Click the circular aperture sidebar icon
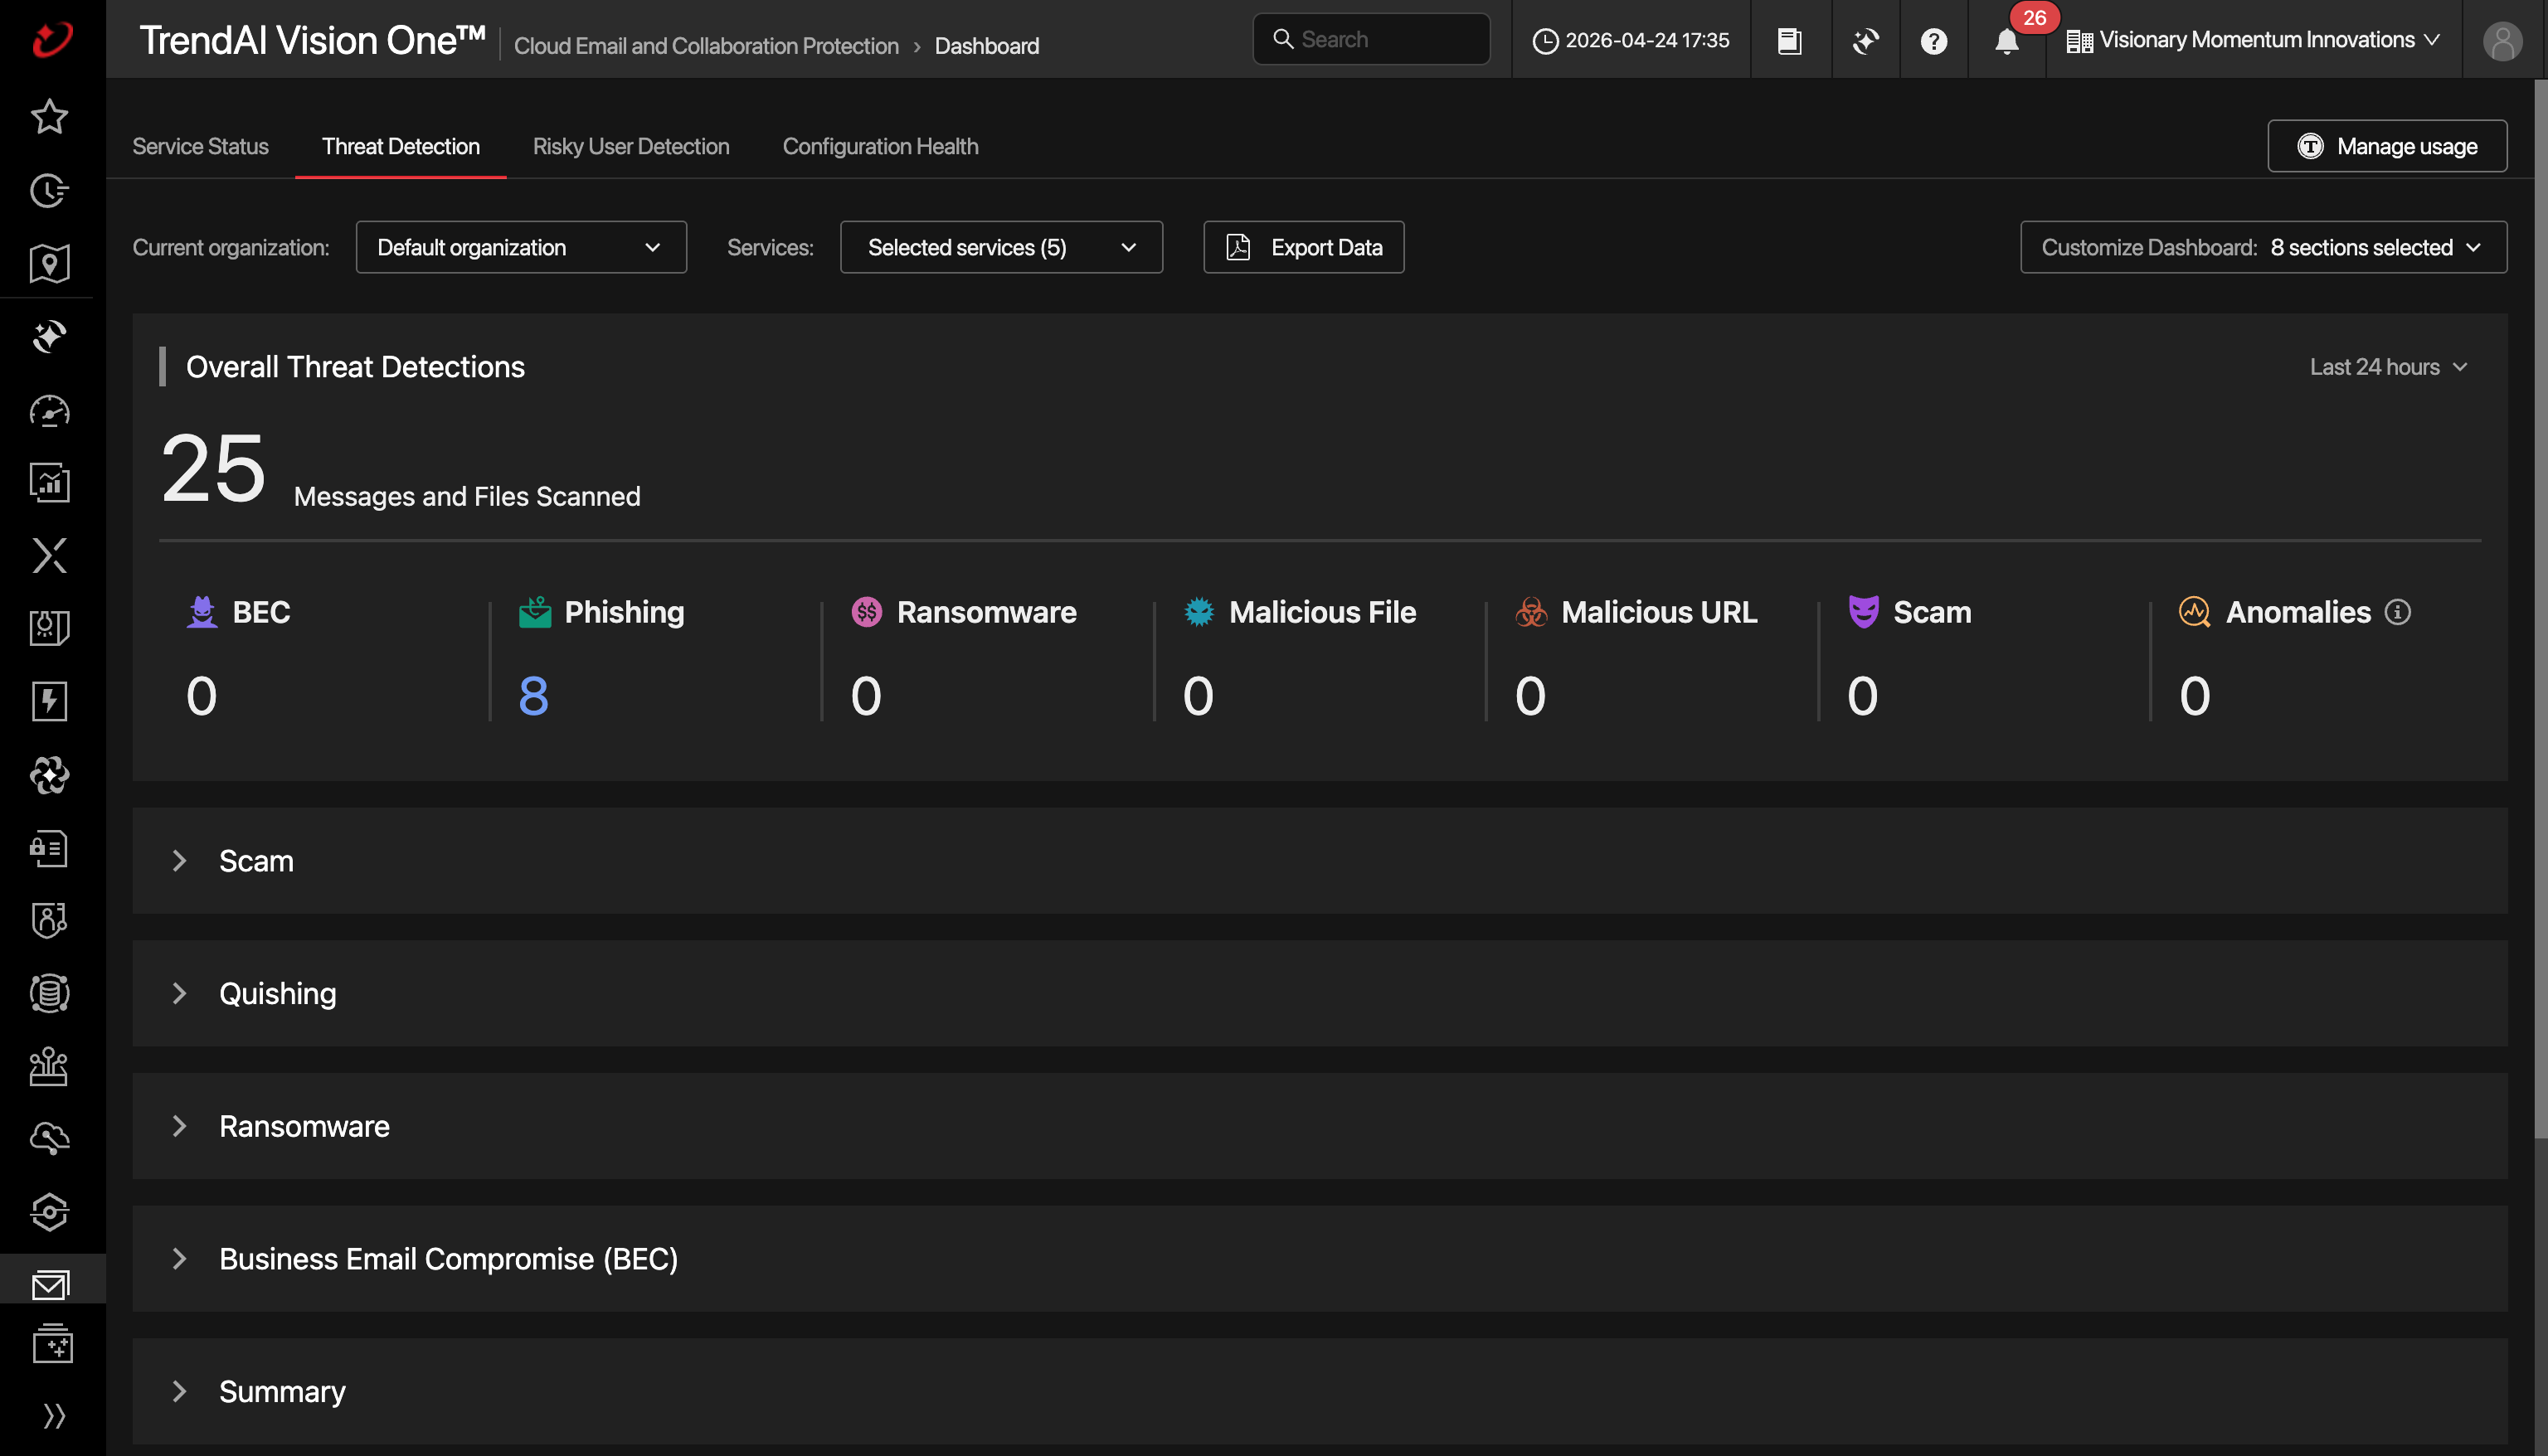 pos(49,775)
